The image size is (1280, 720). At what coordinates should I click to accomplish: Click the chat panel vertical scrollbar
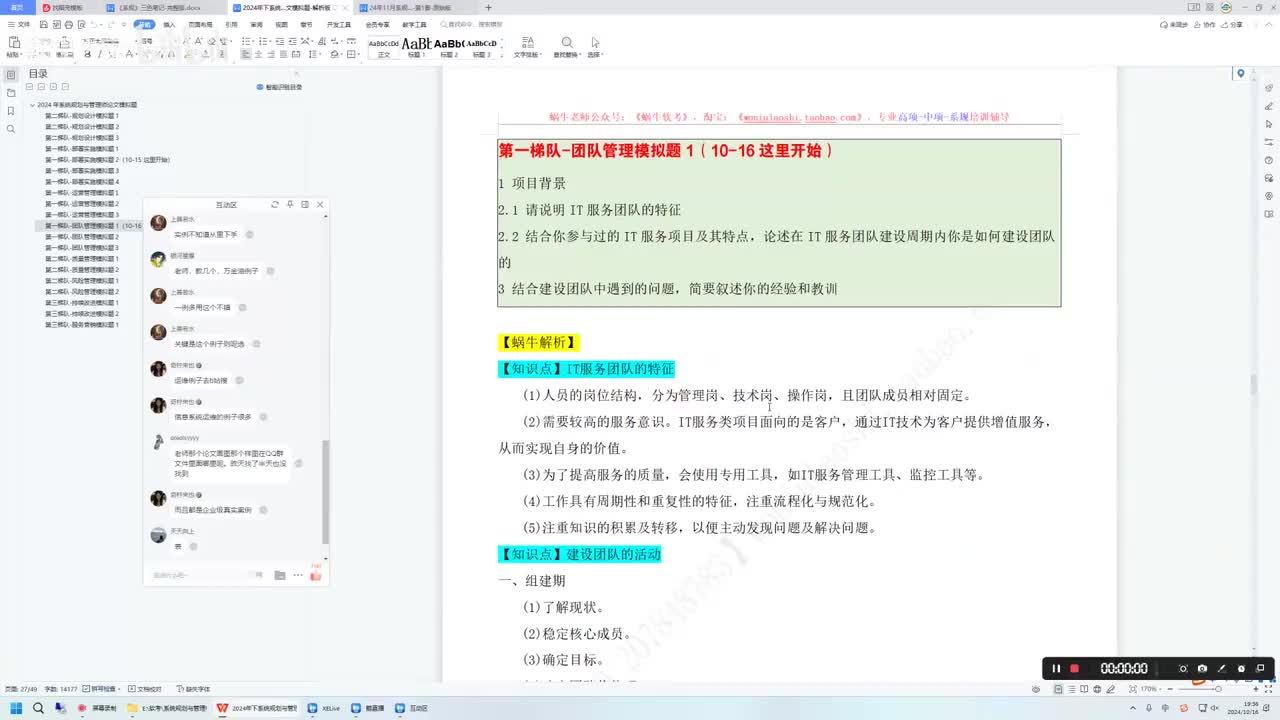pyautogui.click(x=325, y=490)
